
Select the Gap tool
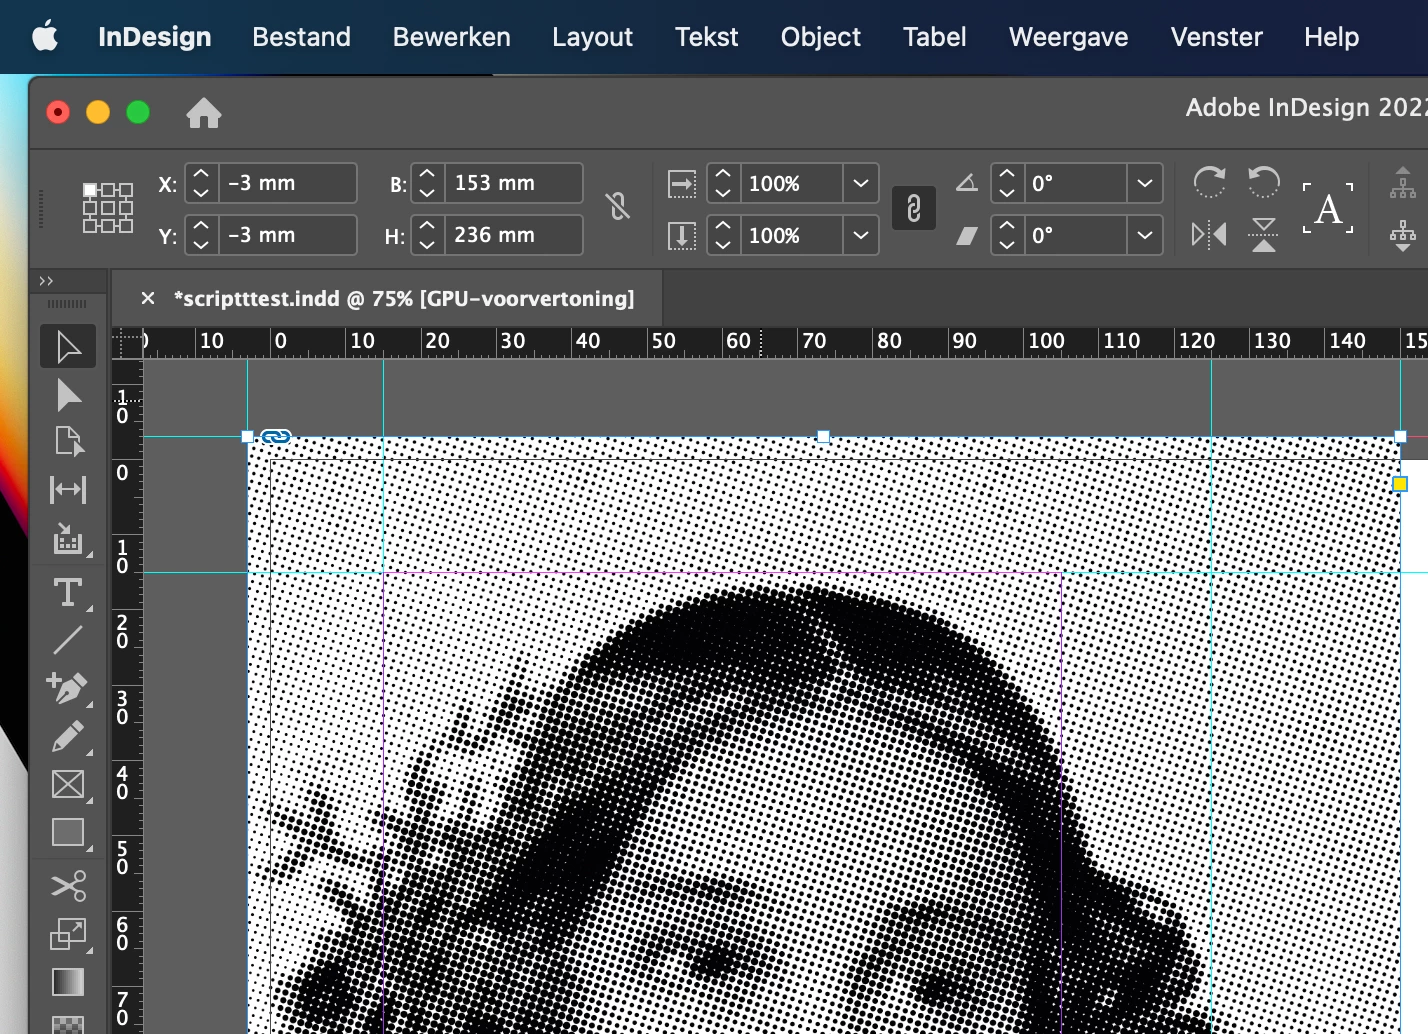(x=68, y=490)
